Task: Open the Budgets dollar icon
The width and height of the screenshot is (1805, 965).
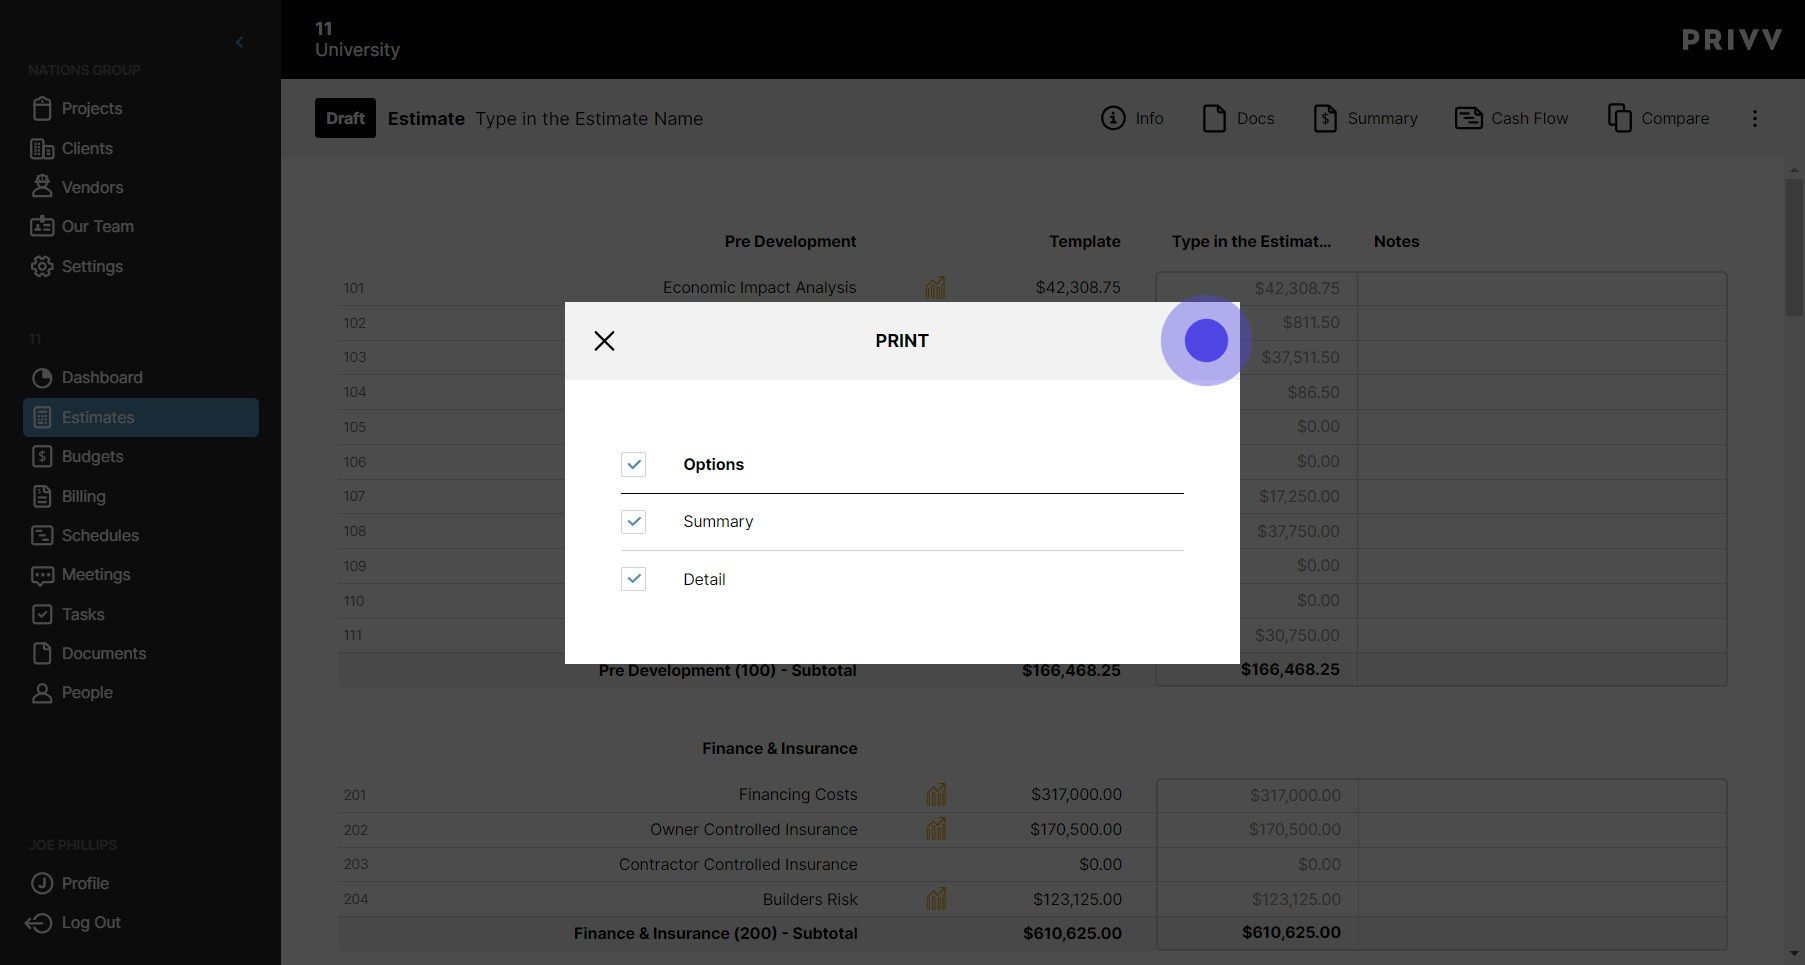Action: [42, 456]
